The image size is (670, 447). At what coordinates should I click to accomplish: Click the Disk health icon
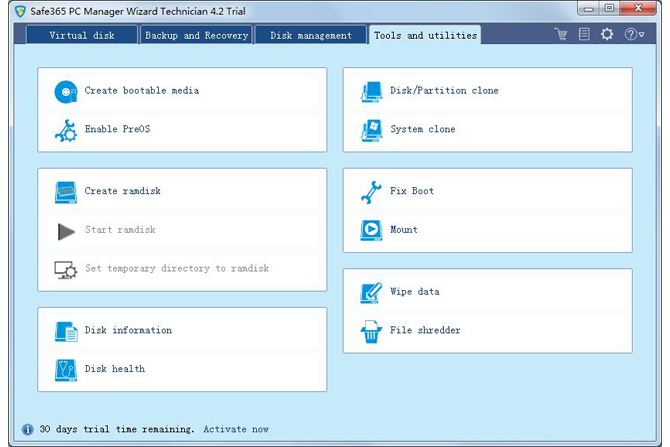(x=66, y=369)
